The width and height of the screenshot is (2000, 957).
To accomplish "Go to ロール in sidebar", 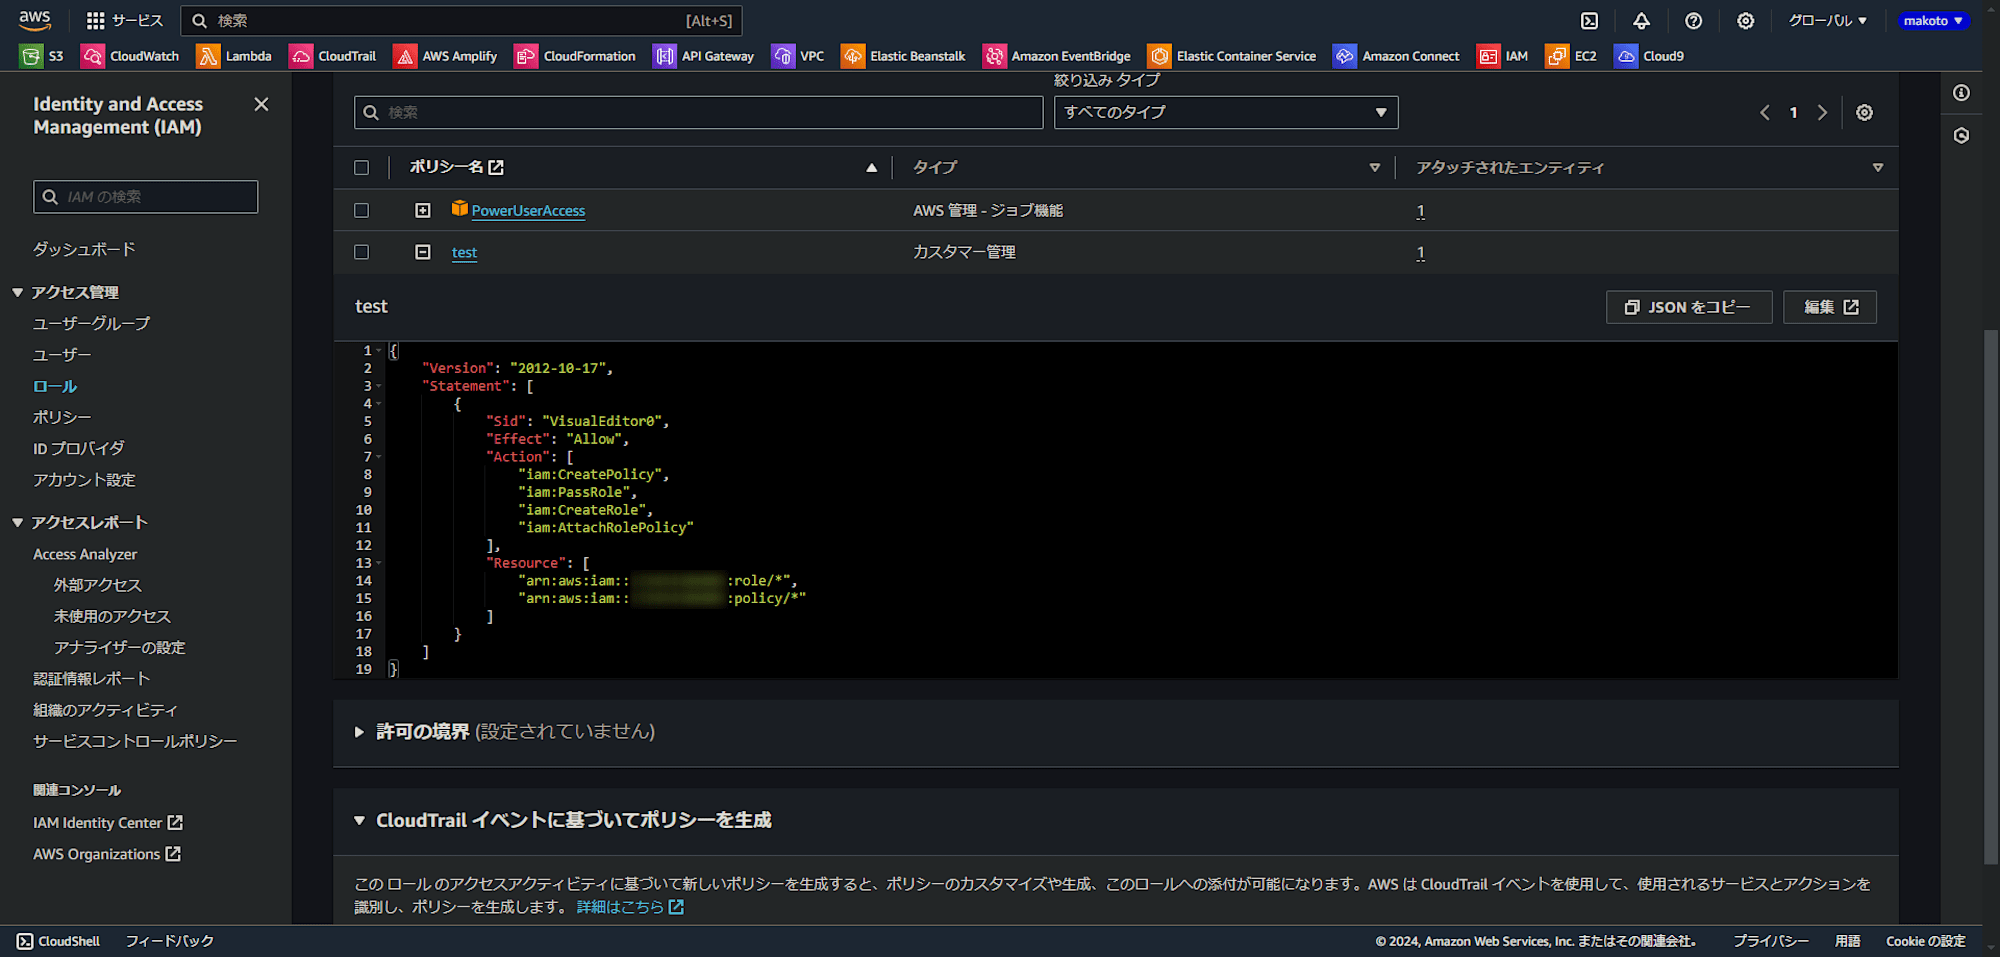I will coord(55,386).
